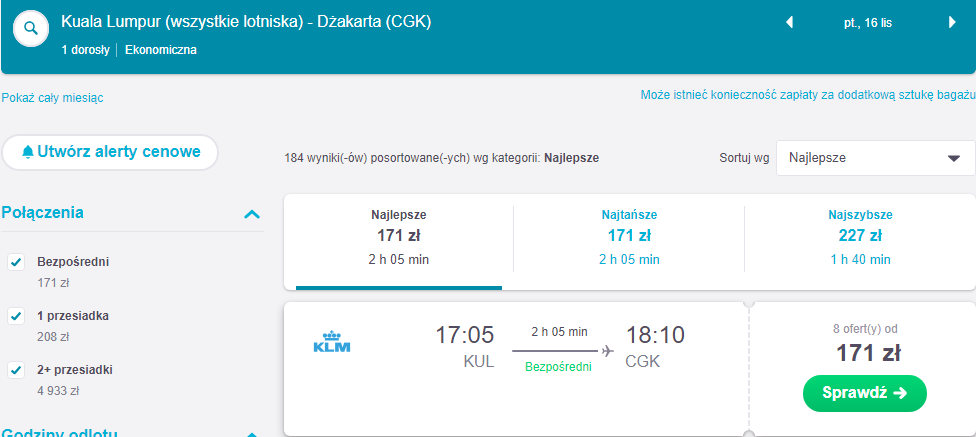Screen dimensions: 976x437
Task: Click the 4 933 zł price under 2+ przesiadki
Action: 58,392
